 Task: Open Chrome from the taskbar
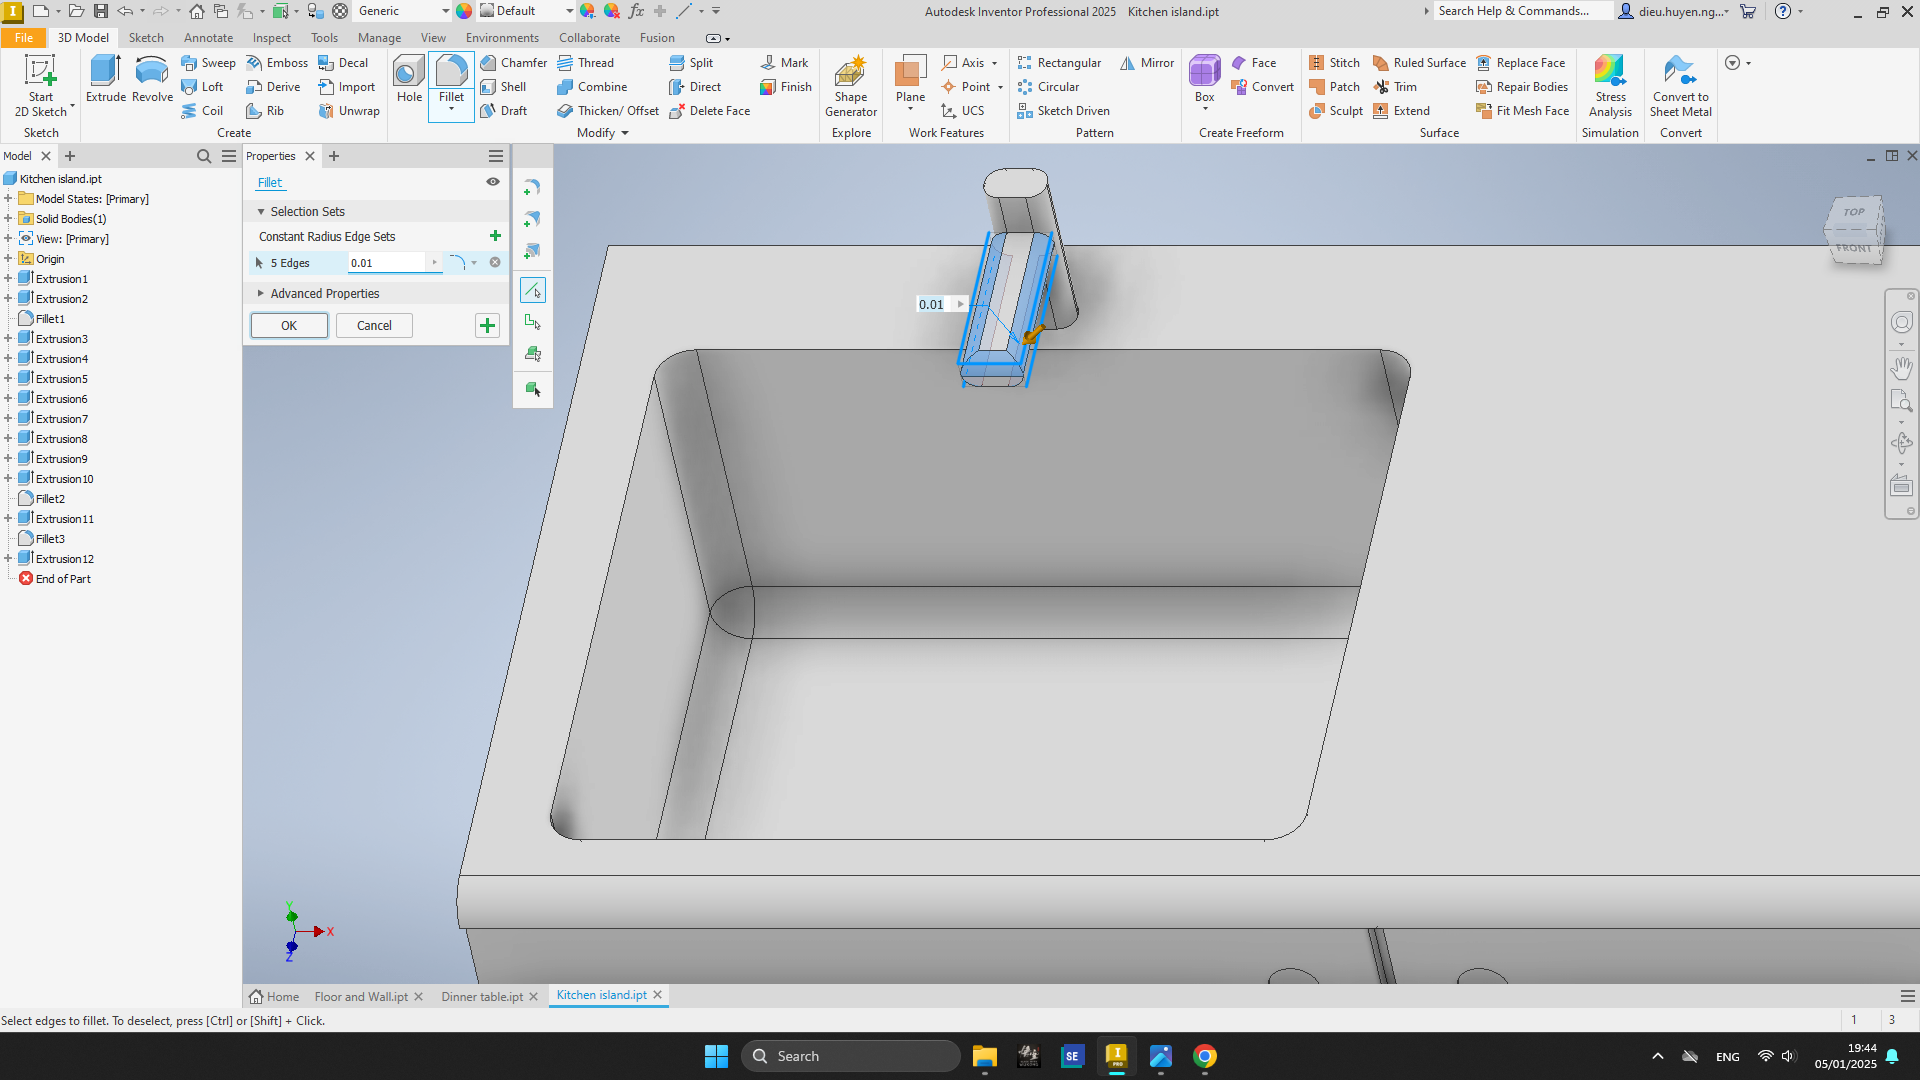[1204, 1056]
